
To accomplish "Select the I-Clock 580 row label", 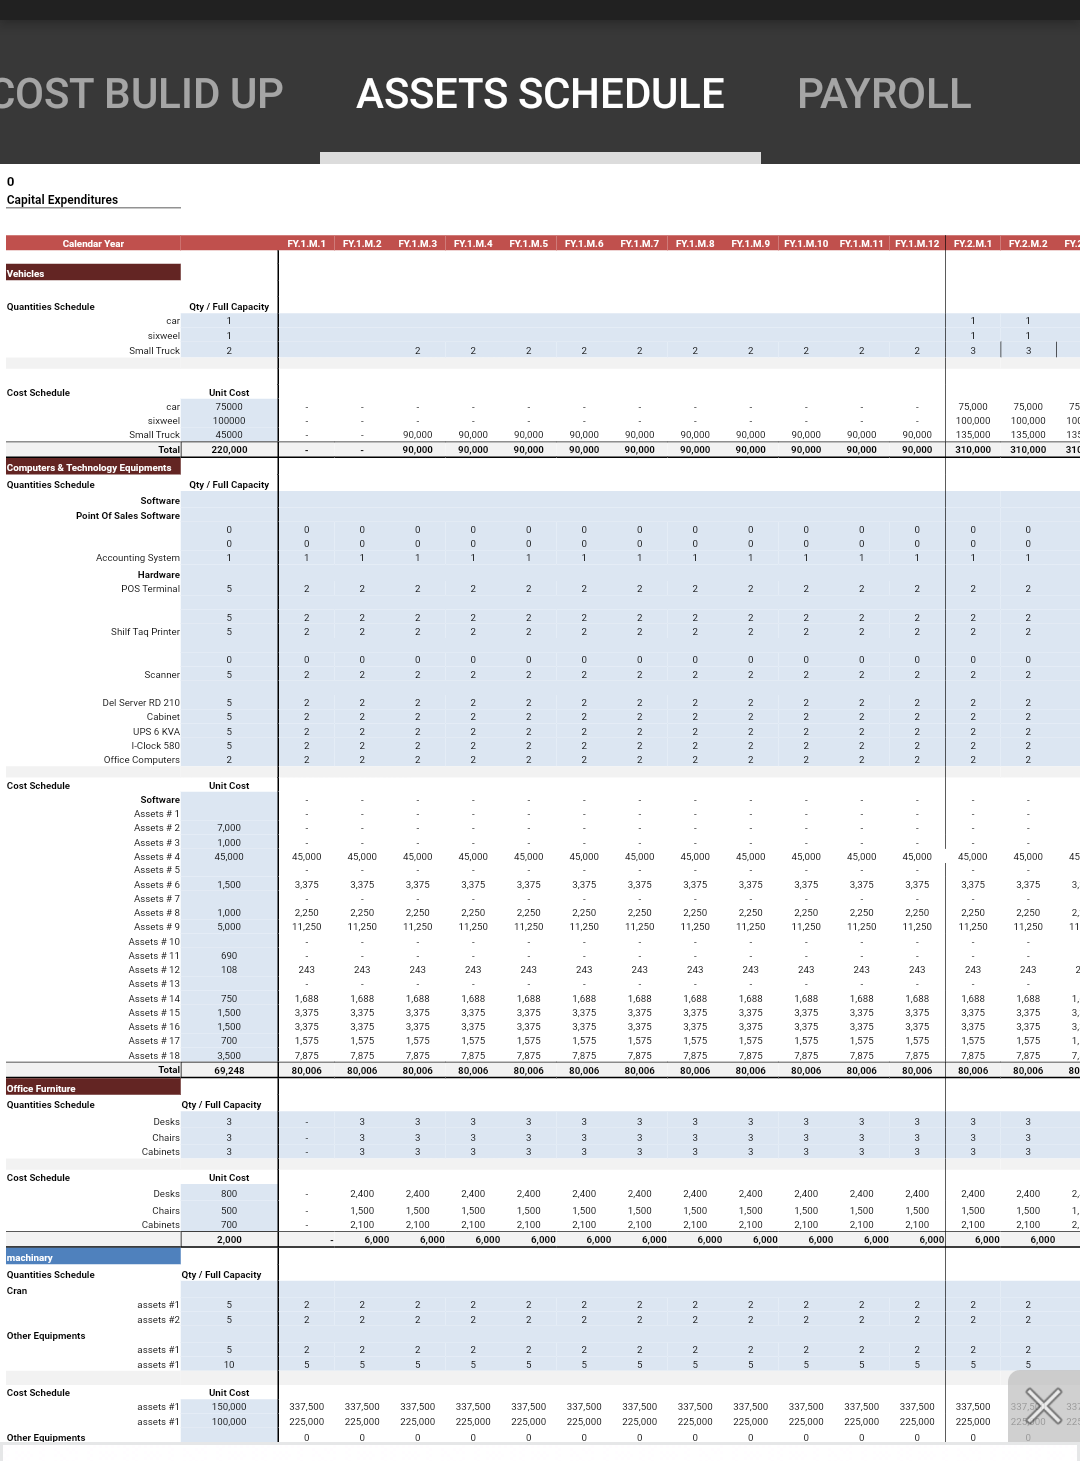I will click(x=156, y=746).
